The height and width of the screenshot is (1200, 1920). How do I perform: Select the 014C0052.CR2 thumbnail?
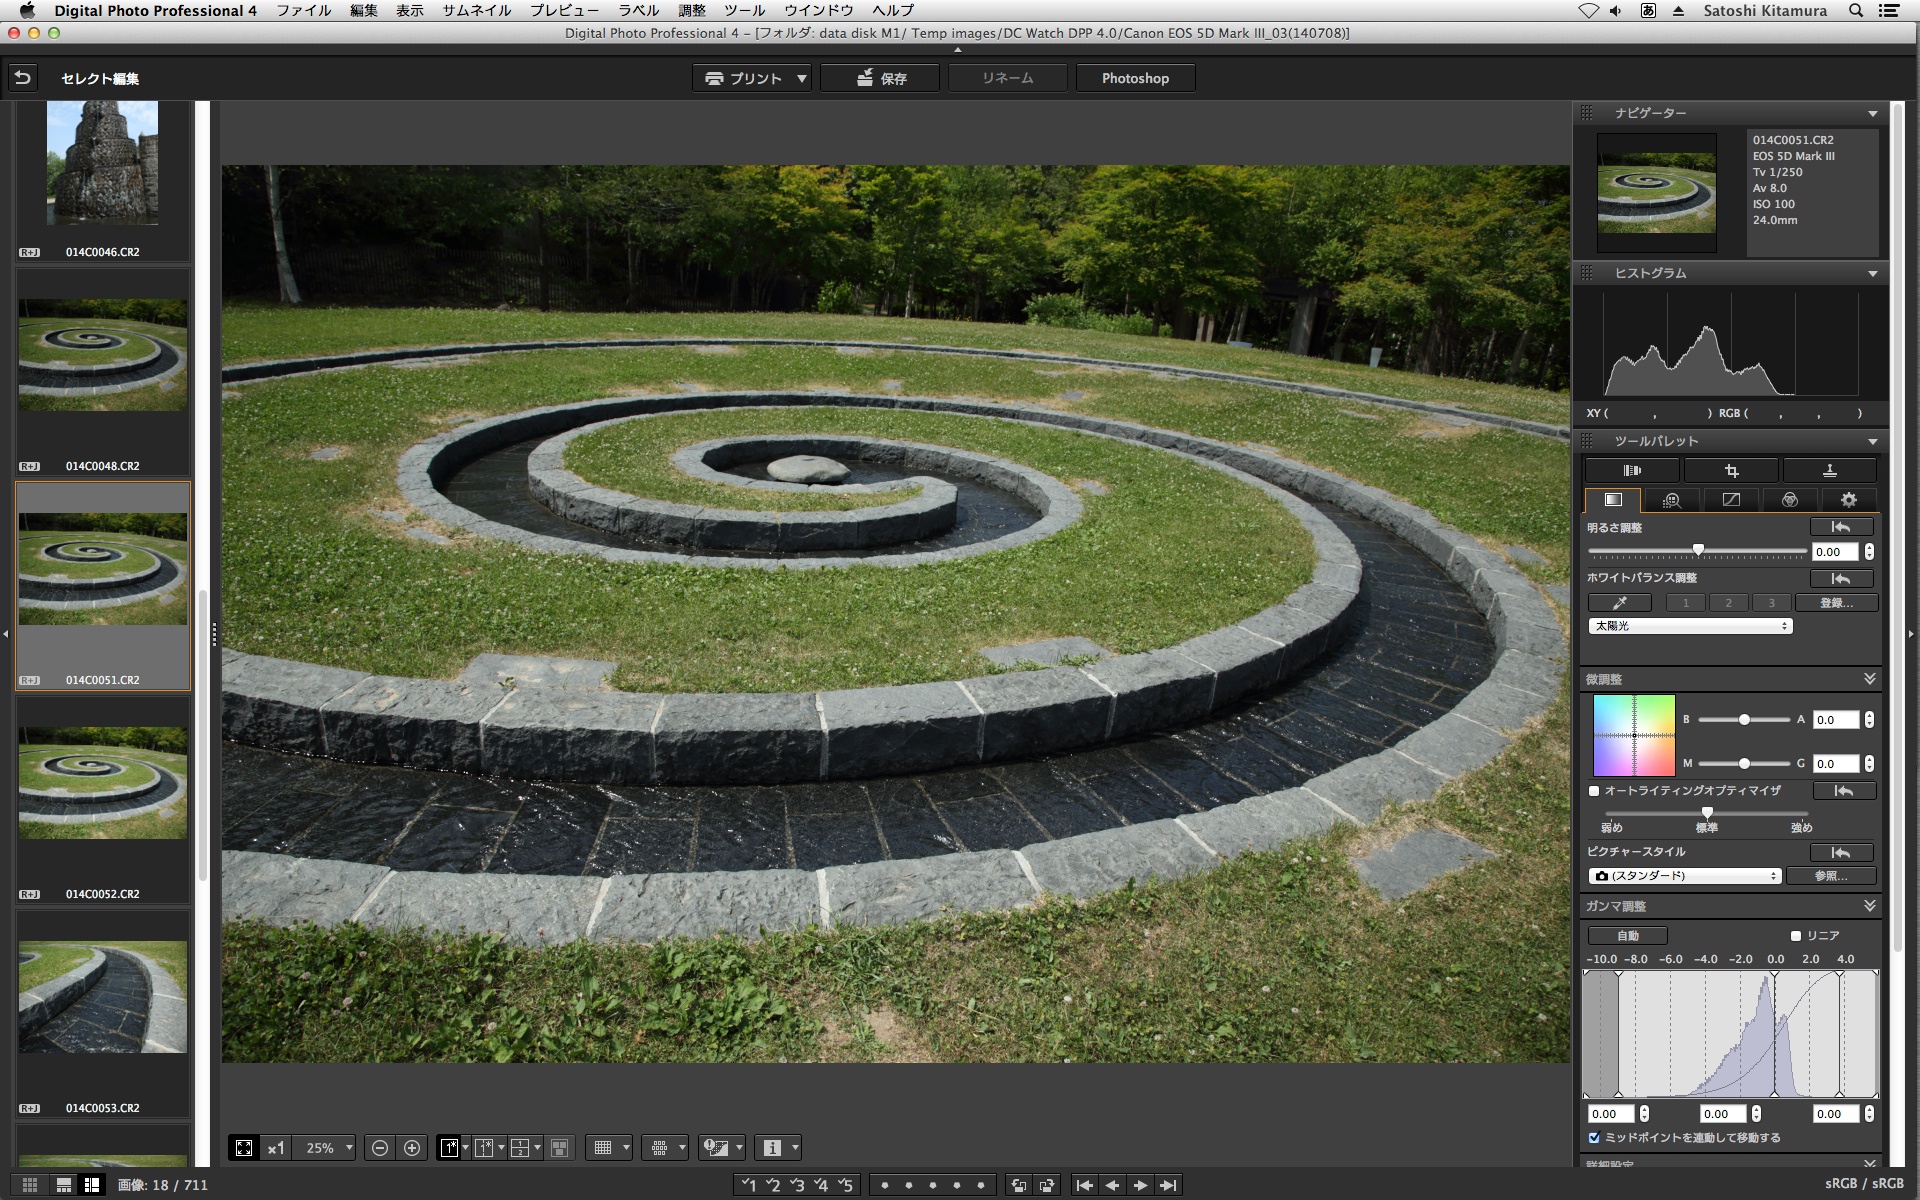point(102,783)
